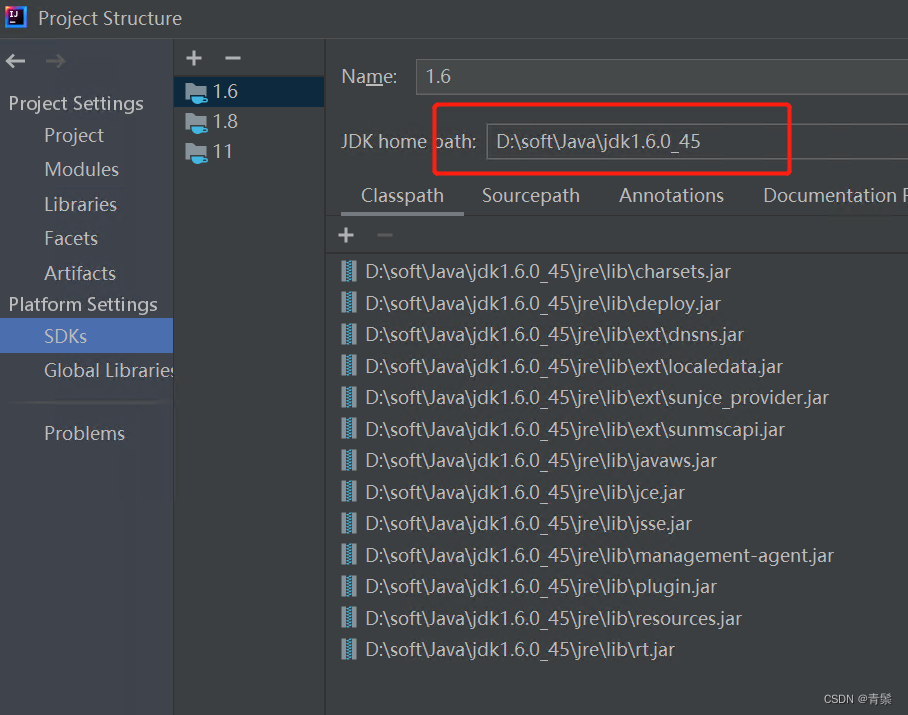The width and height of the screenshot is (908, 715).
Task: Select the ext\dnsns.jar classpath entry
Action: pos(554,335)
